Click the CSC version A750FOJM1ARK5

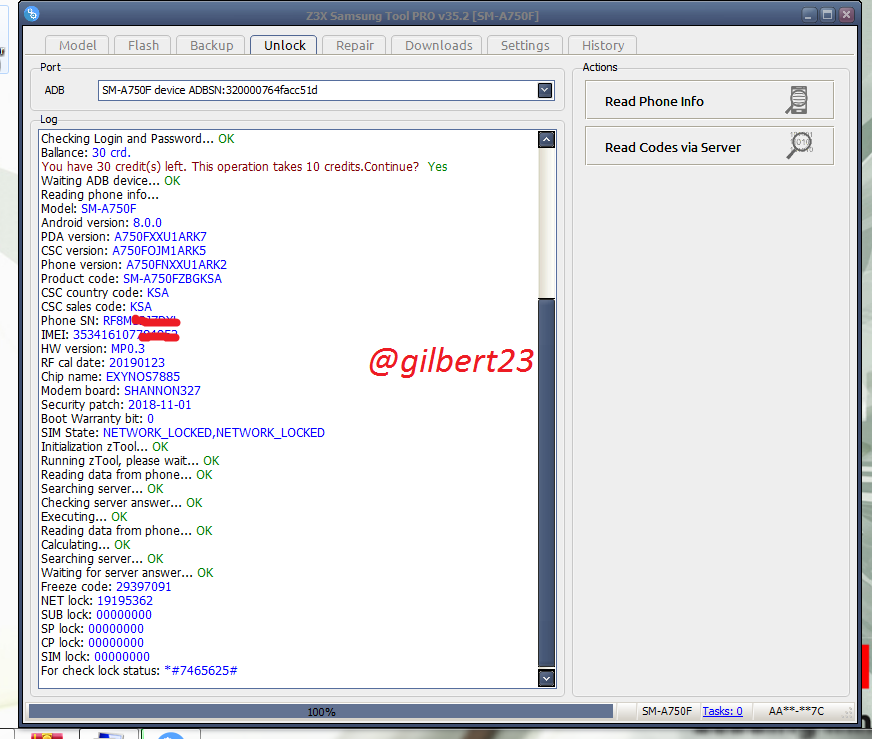[159, 250]
